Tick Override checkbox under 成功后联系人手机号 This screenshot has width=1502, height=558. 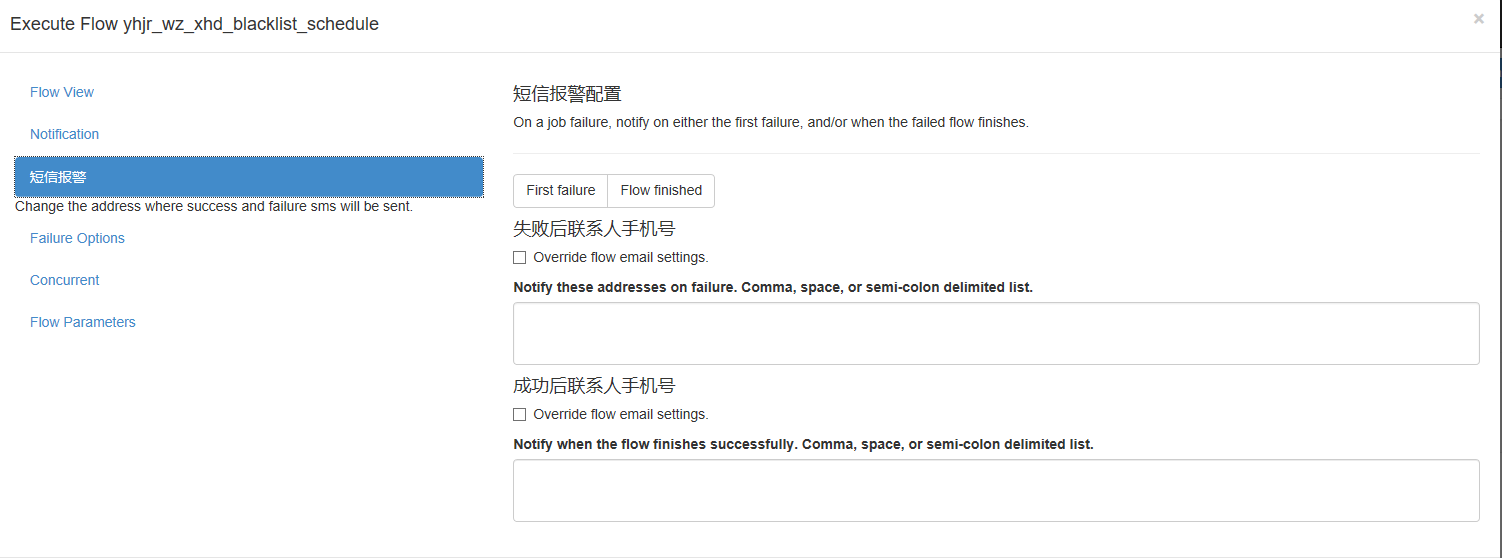point(519,414)
